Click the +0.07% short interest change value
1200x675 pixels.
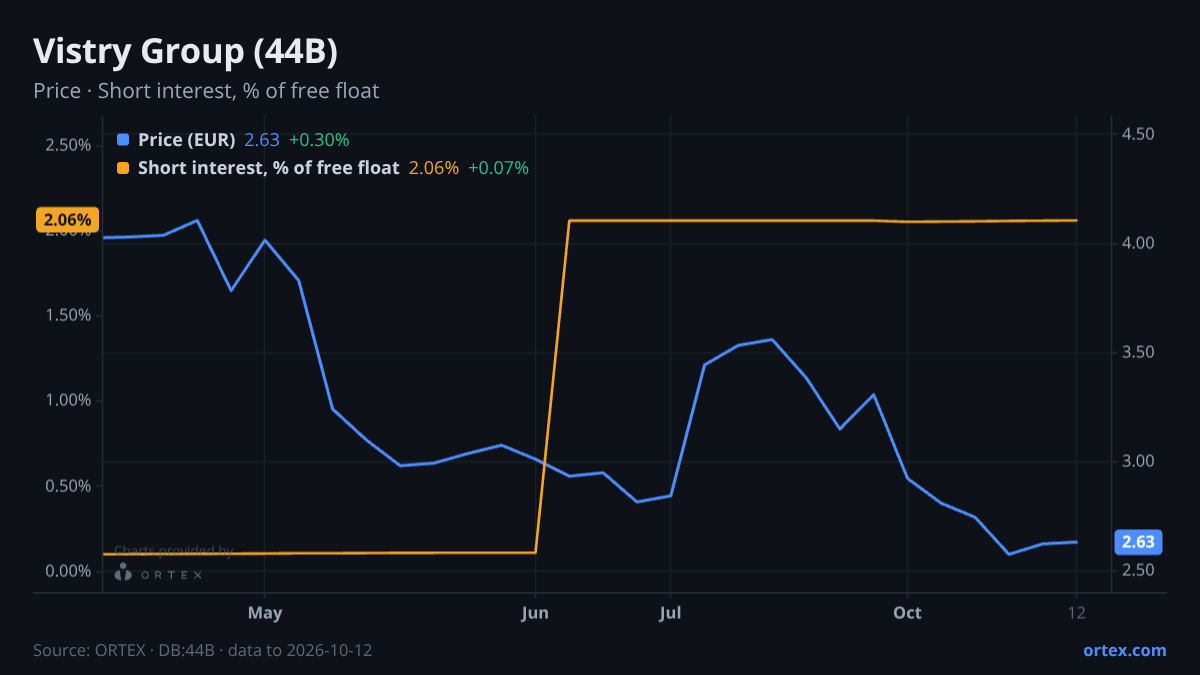point(498,168)
